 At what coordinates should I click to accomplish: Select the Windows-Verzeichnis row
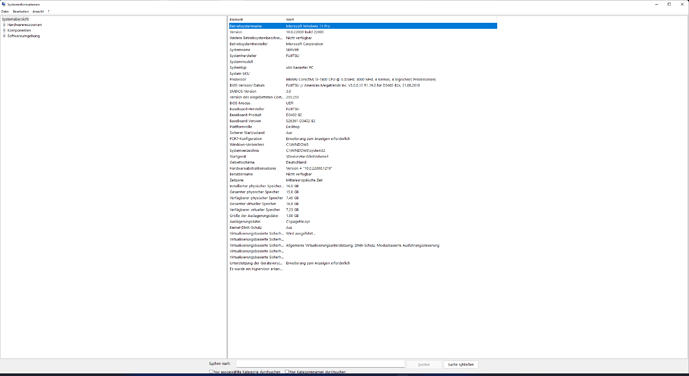(x=363, y=145)
